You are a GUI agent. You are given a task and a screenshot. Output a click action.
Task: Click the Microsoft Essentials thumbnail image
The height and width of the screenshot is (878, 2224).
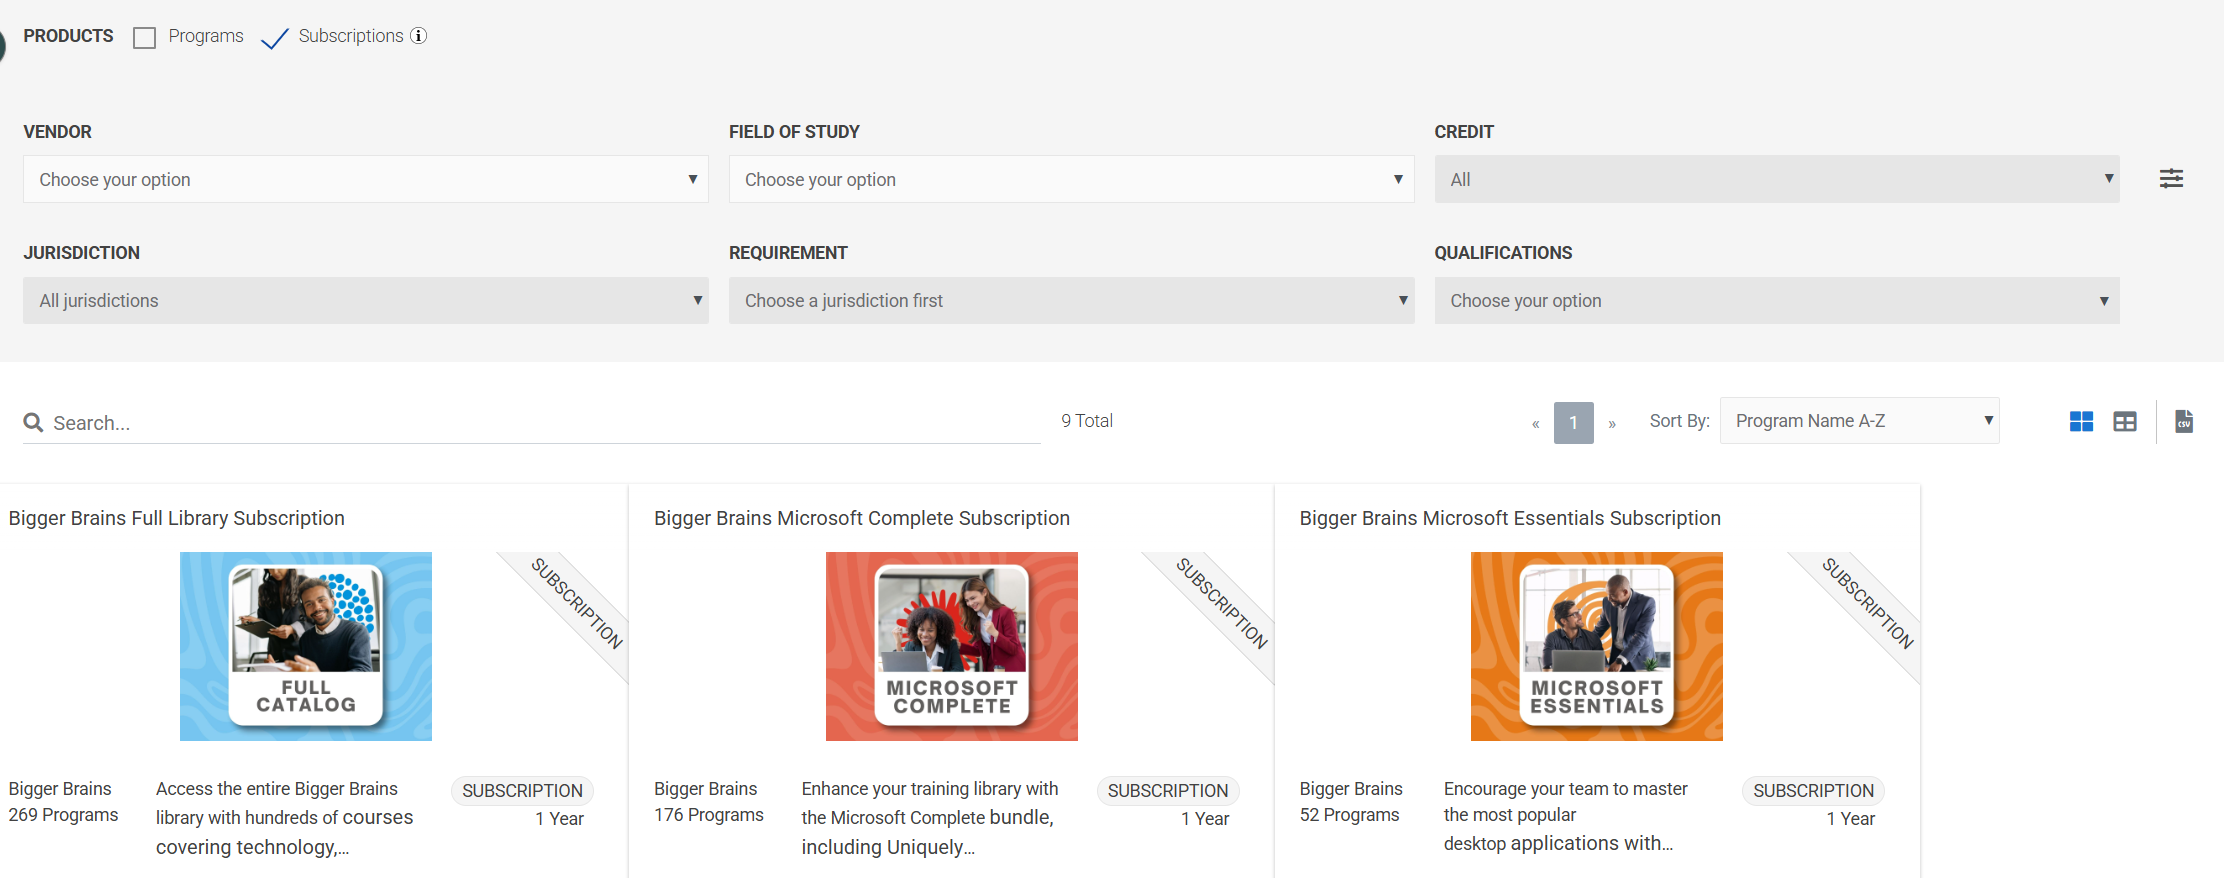pos(1596,646)
